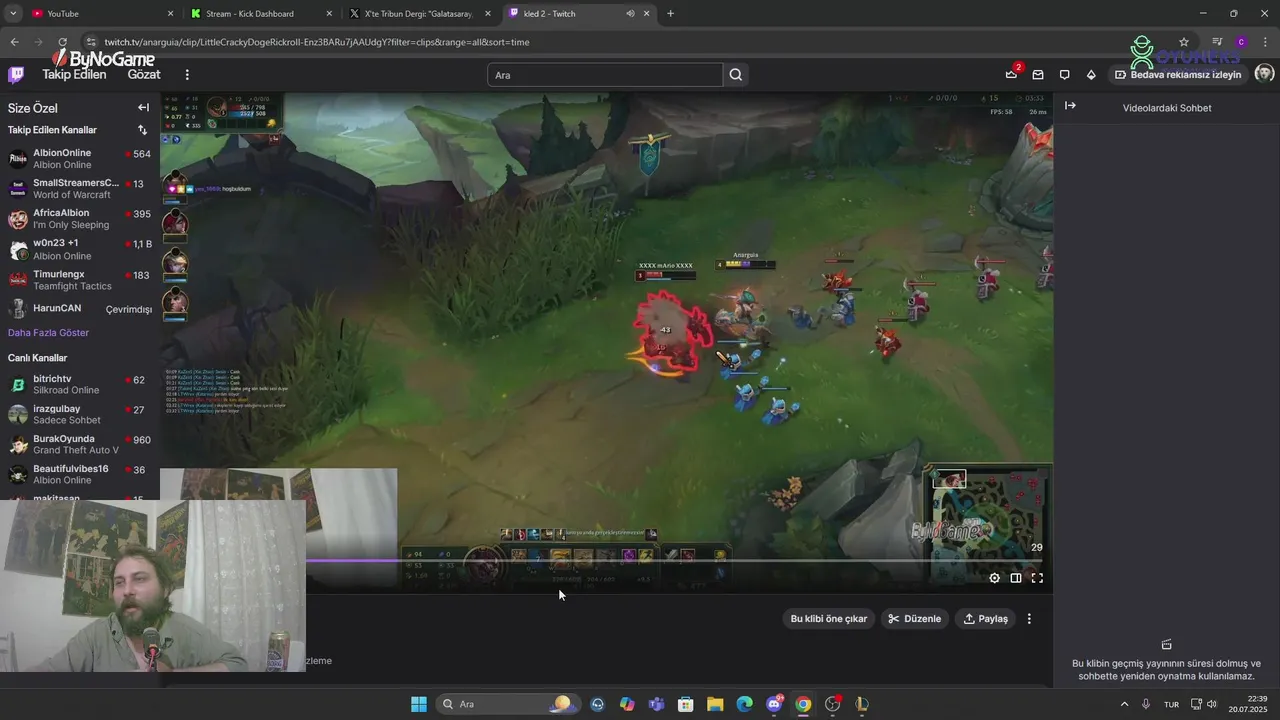Collapse the left sidebar arrow
This screenshot has height=720, width=1280.
143,108
